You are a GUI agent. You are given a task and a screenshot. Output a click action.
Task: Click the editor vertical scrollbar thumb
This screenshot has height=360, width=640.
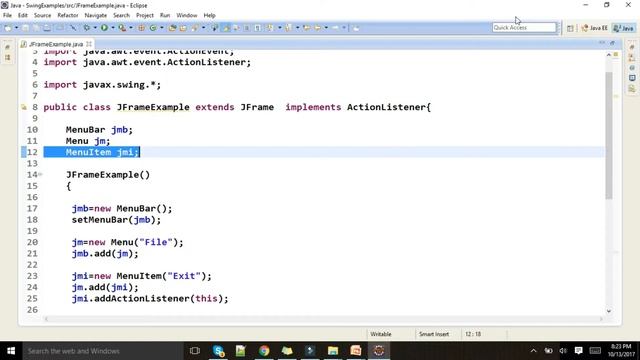(609, 136)
